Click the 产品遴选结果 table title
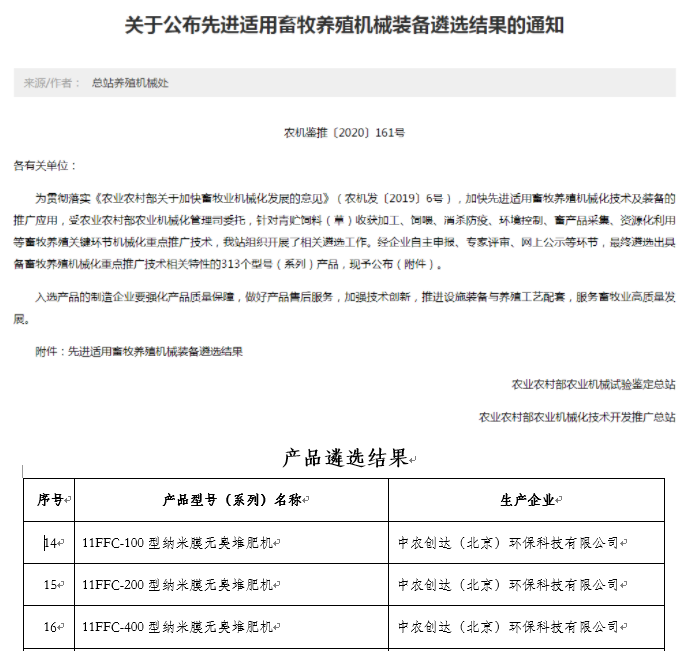This screenshot has height=656, width=679. (344, 459)
